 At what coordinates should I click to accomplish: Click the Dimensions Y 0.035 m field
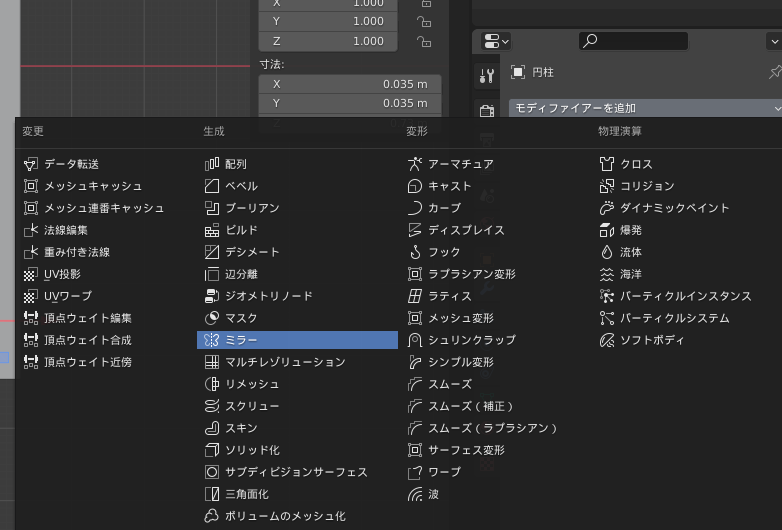pos(350,103)
